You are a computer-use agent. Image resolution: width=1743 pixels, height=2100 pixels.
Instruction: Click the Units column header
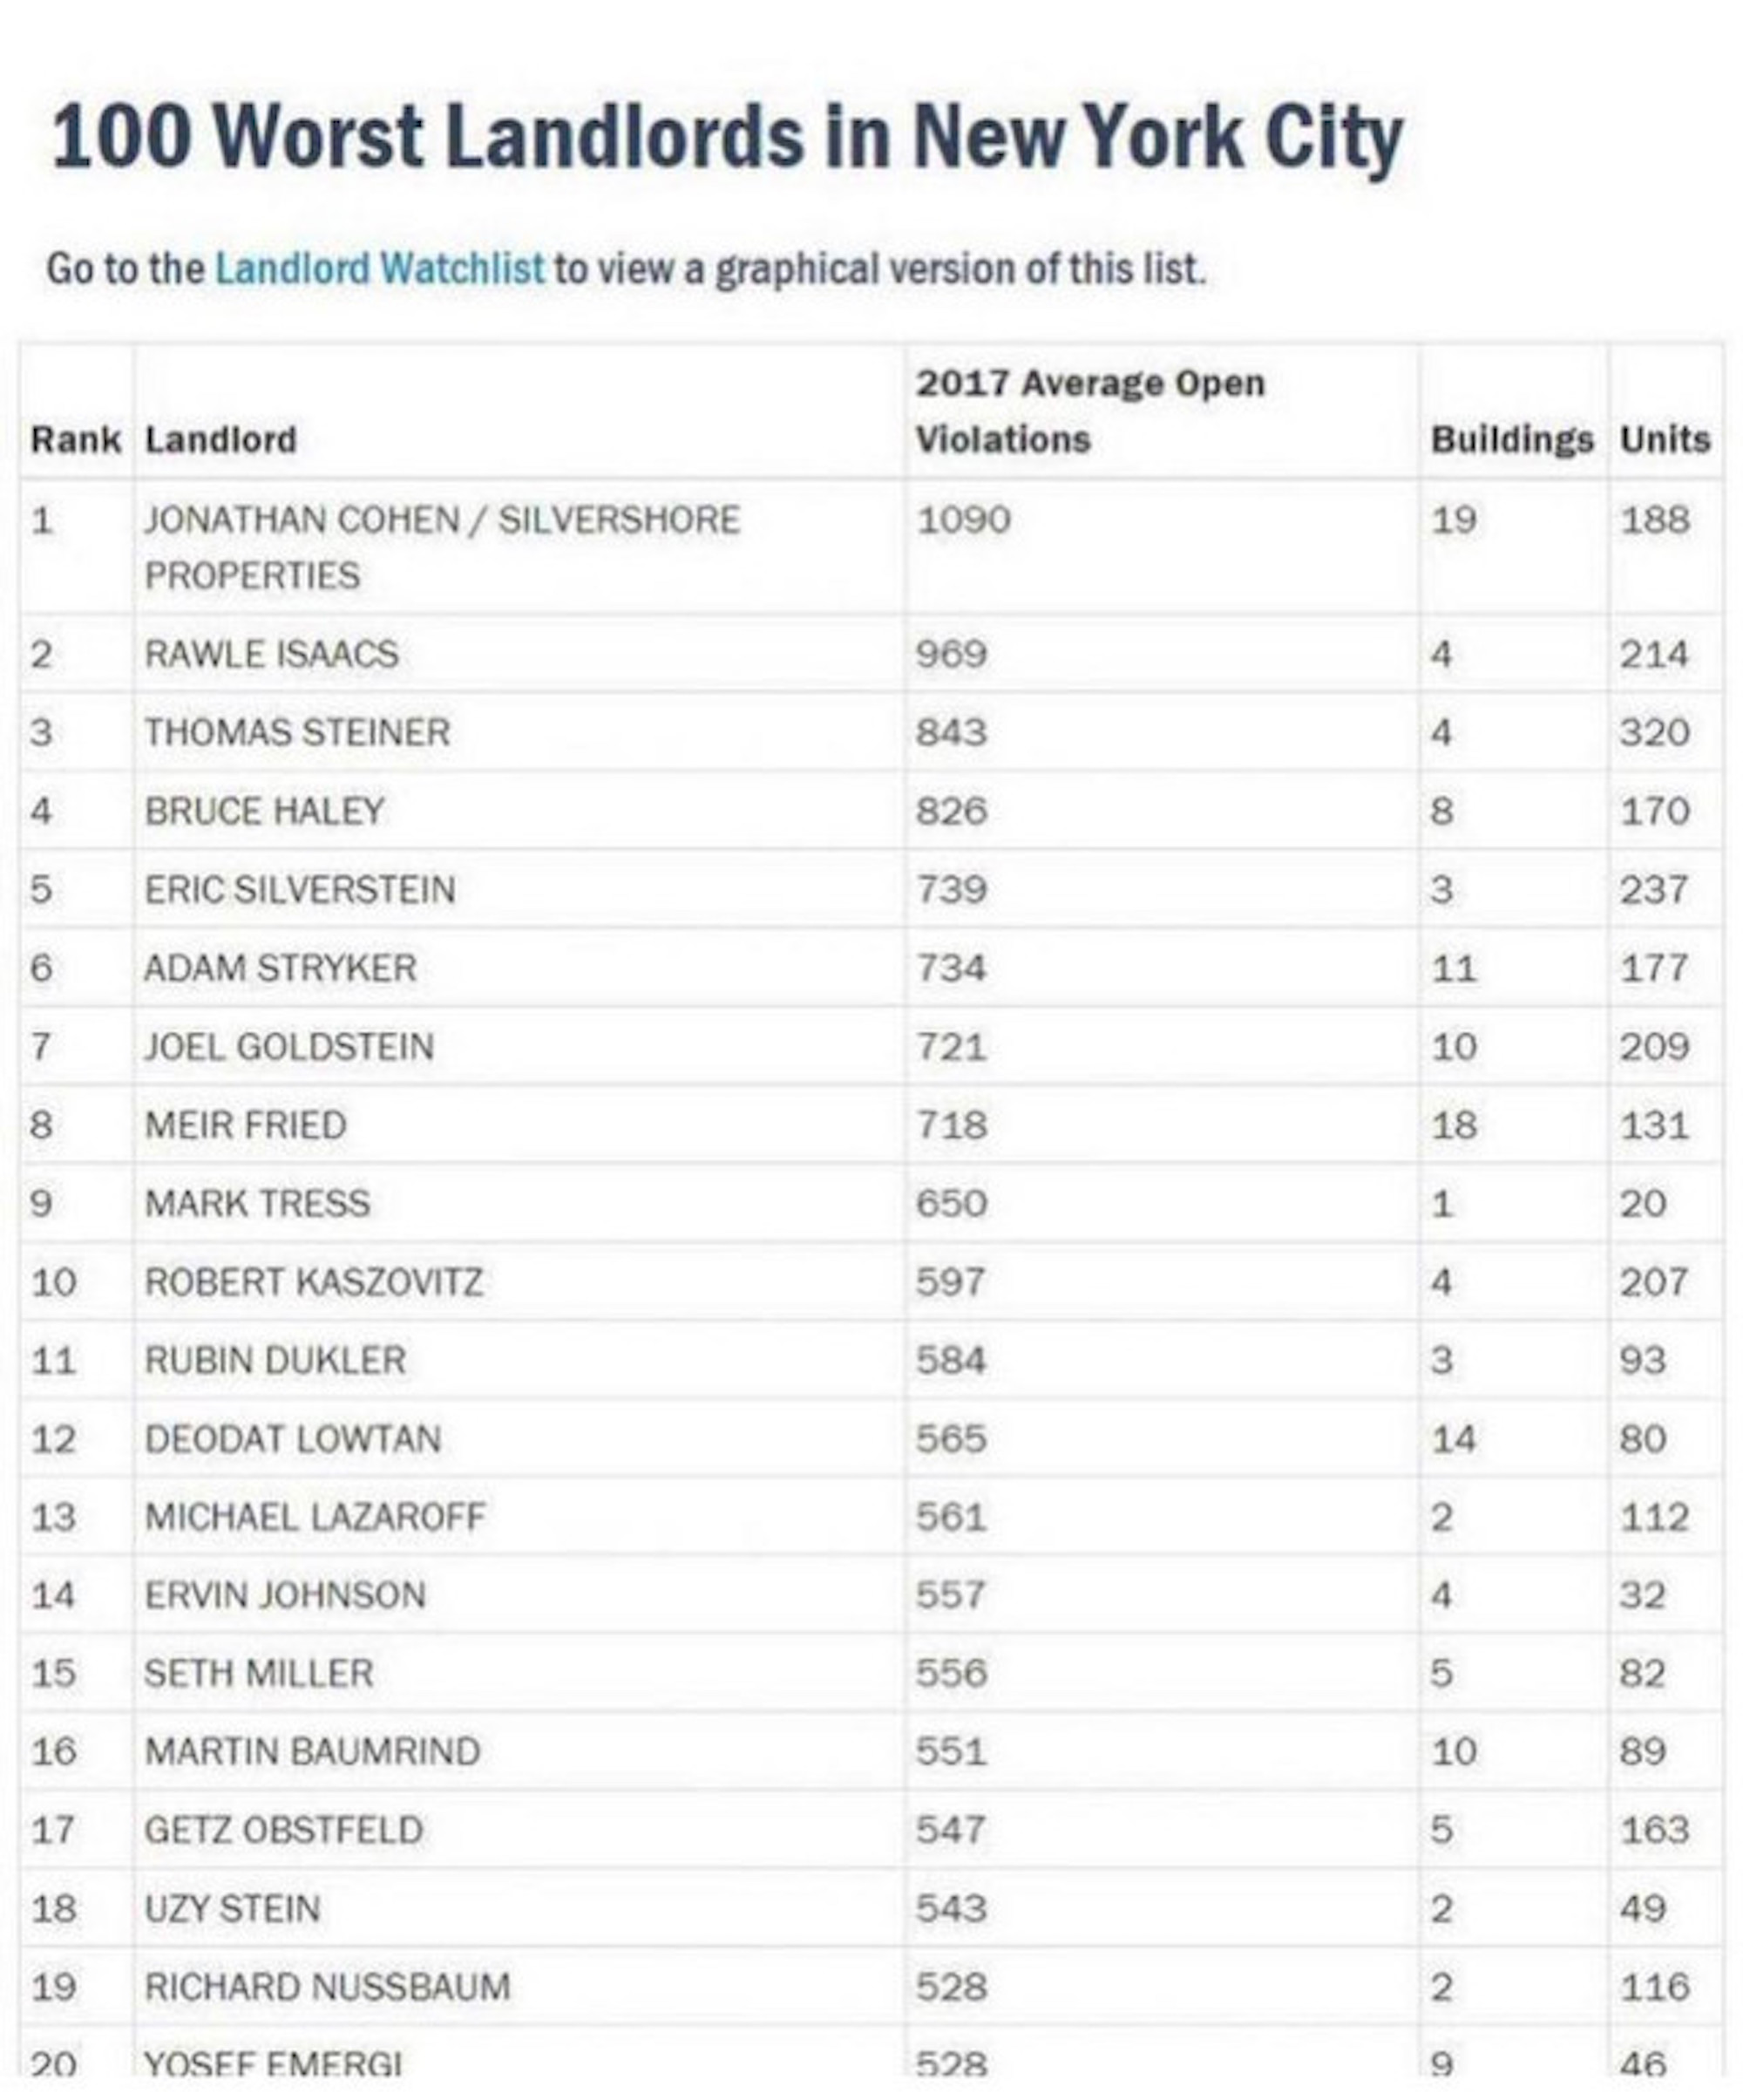[1664, 440]
